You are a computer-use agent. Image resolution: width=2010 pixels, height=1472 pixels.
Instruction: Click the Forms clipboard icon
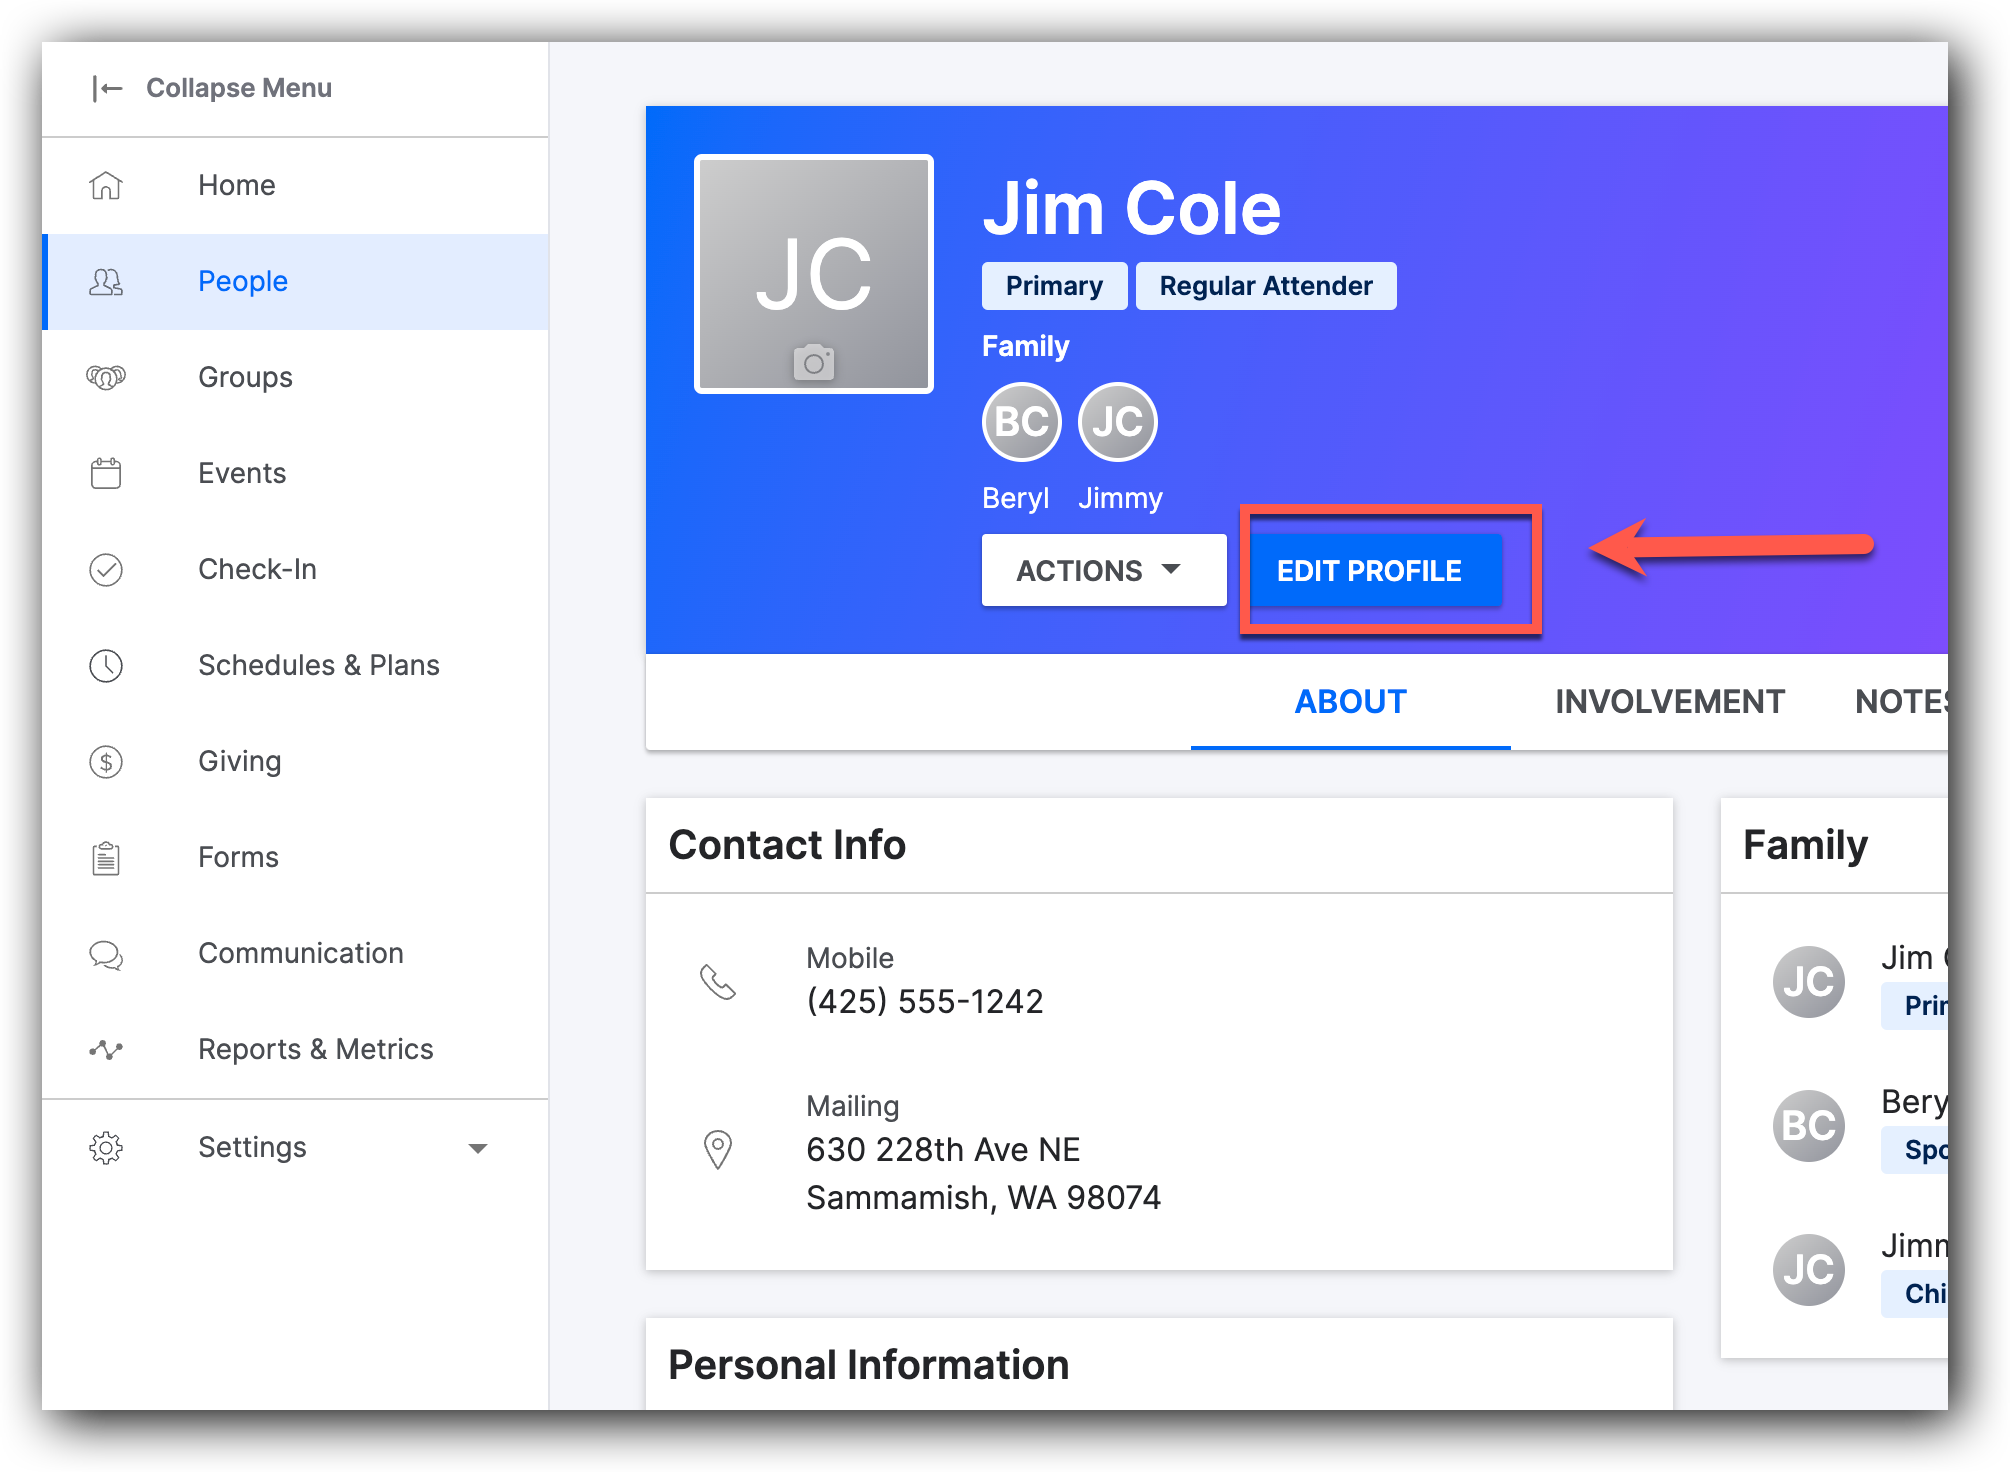106,857
